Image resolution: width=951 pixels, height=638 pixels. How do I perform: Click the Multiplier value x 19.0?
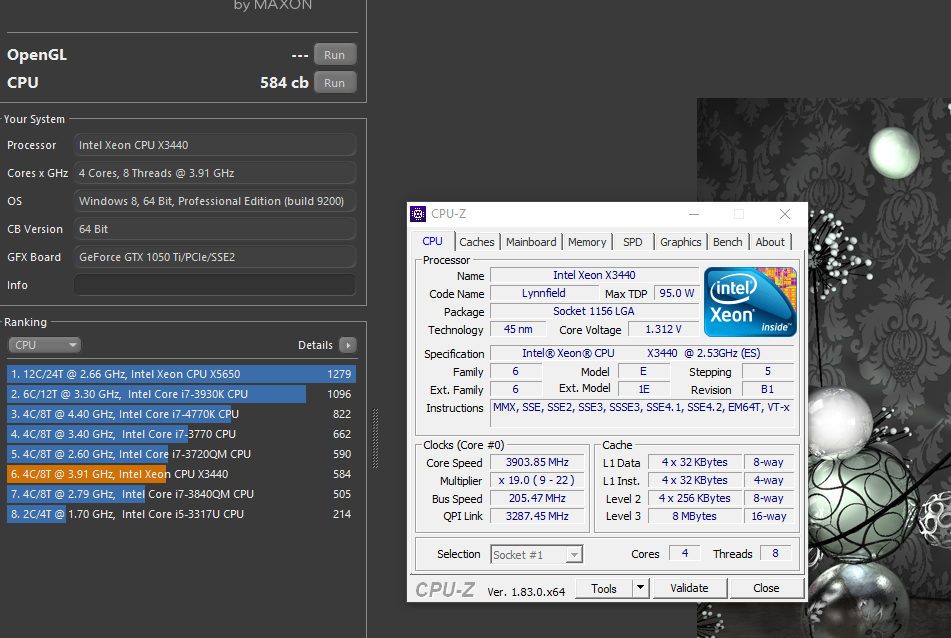[537, 481]
